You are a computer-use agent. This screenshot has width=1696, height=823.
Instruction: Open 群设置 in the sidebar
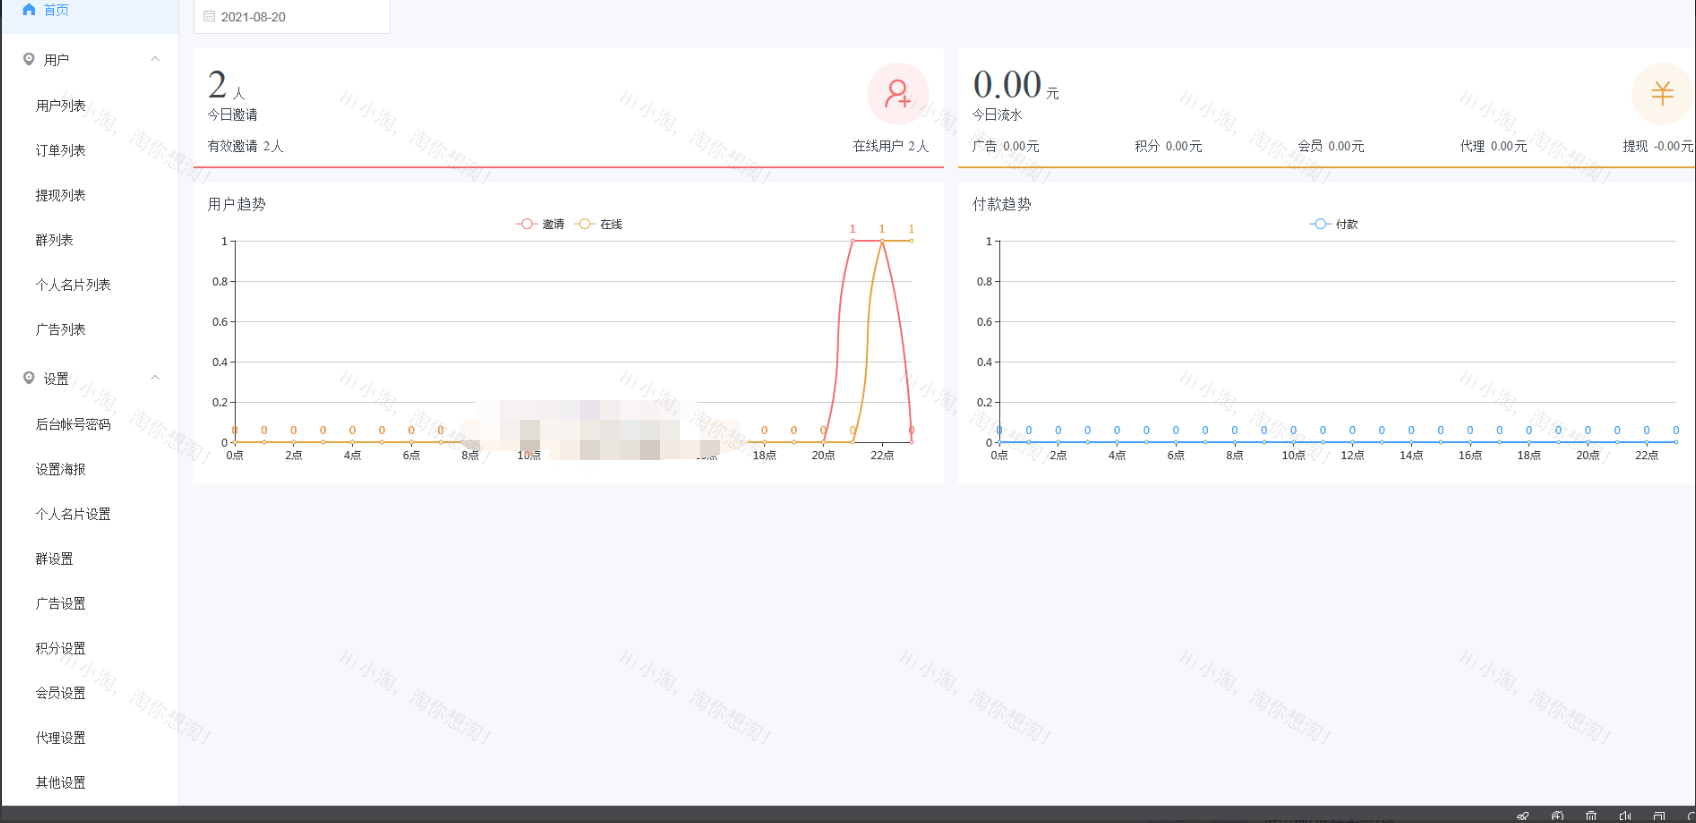coord(55,559)
